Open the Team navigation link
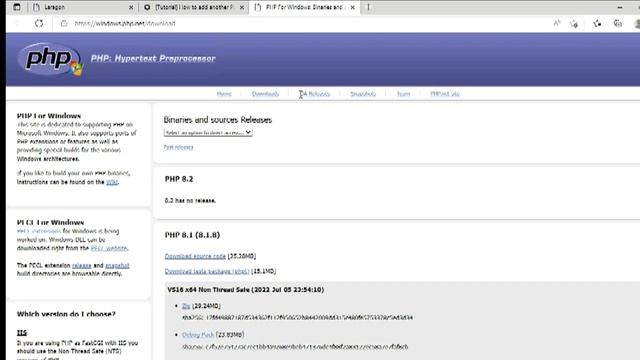Screen dimensions: 640x360 [x=403, y=94]
